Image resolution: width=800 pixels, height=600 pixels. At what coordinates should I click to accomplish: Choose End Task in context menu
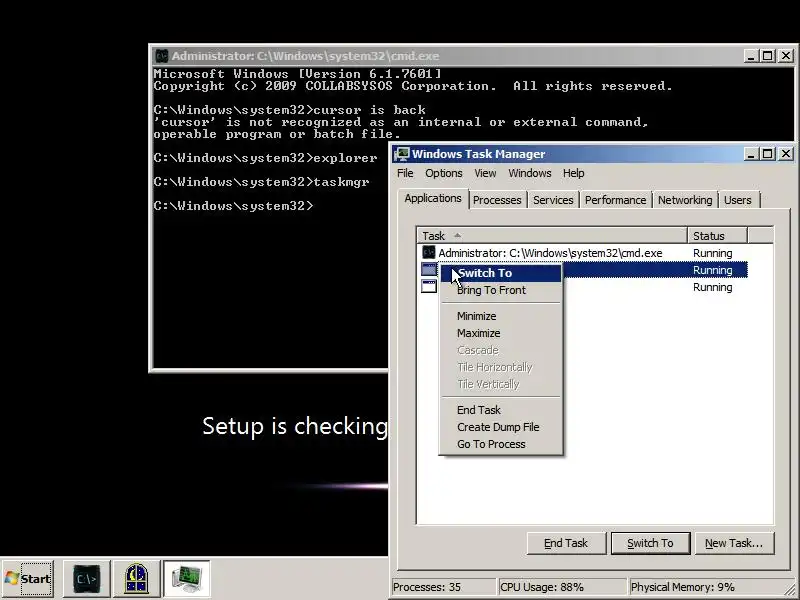coord(501,410)
